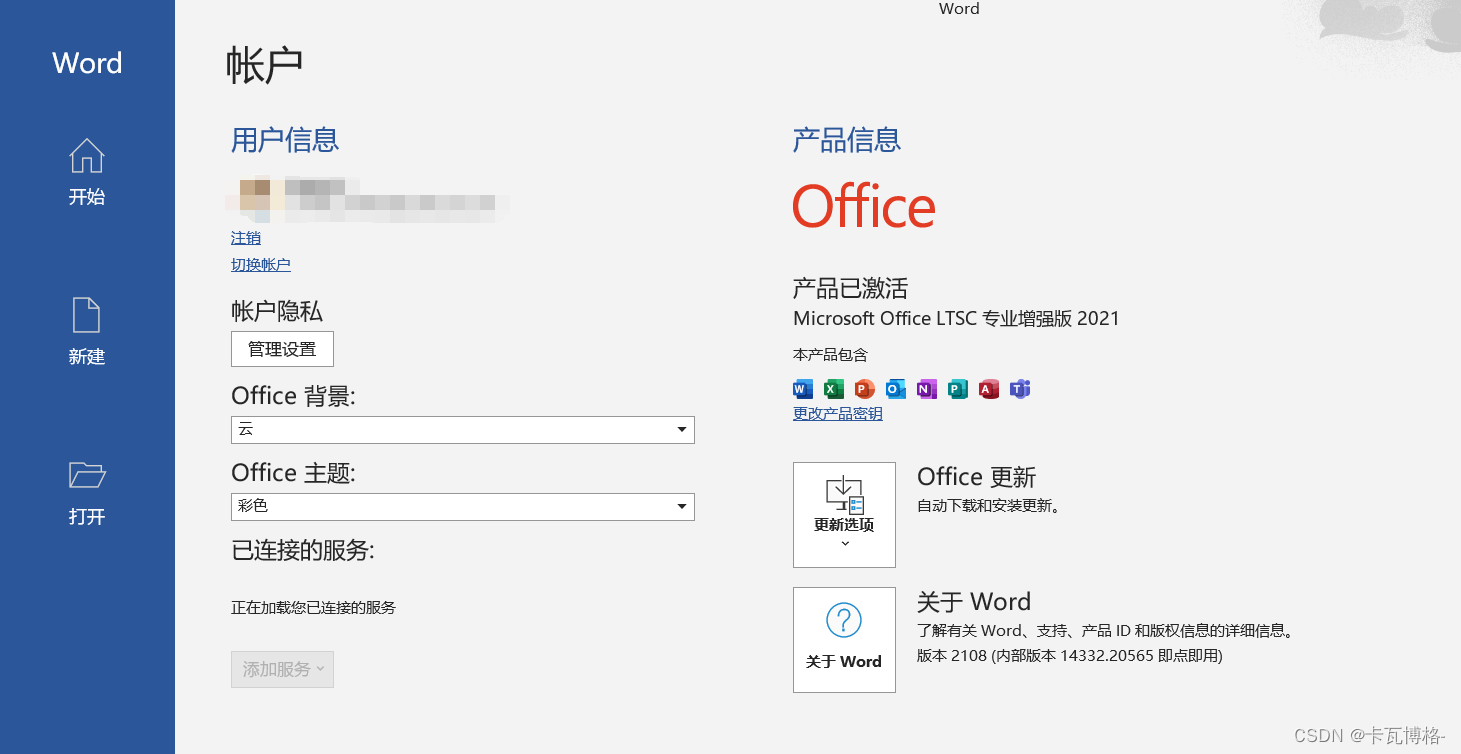Screen dimensions: 1461x754
Task: Click the 切换帐户 switch account link
Action: click(261, 265)
